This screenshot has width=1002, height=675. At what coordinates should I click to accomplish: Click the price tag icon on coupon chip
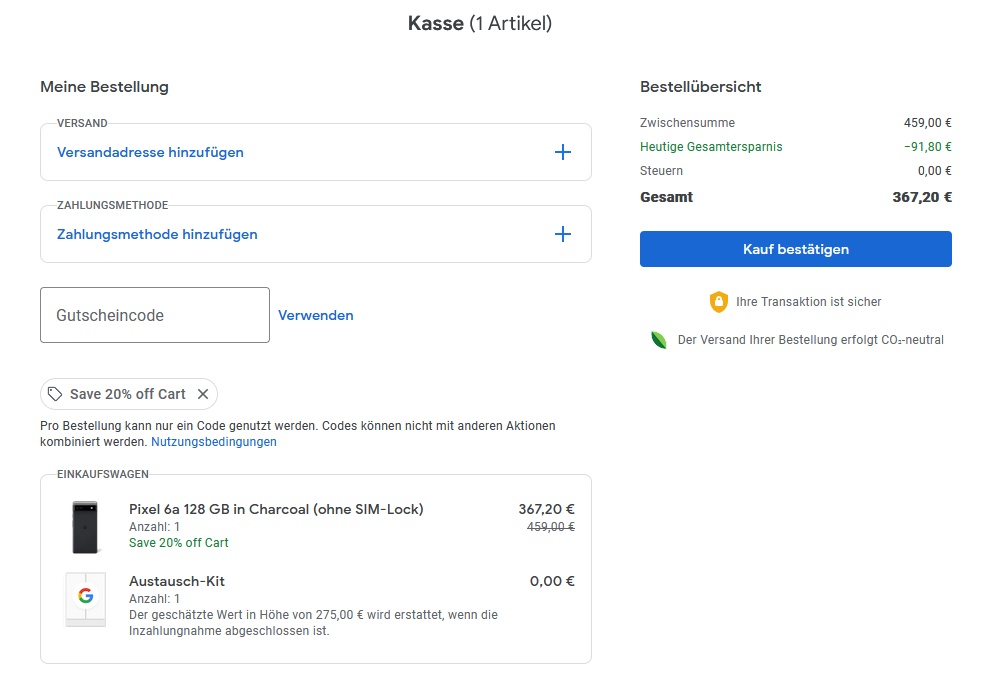click(x=56, y=394)
